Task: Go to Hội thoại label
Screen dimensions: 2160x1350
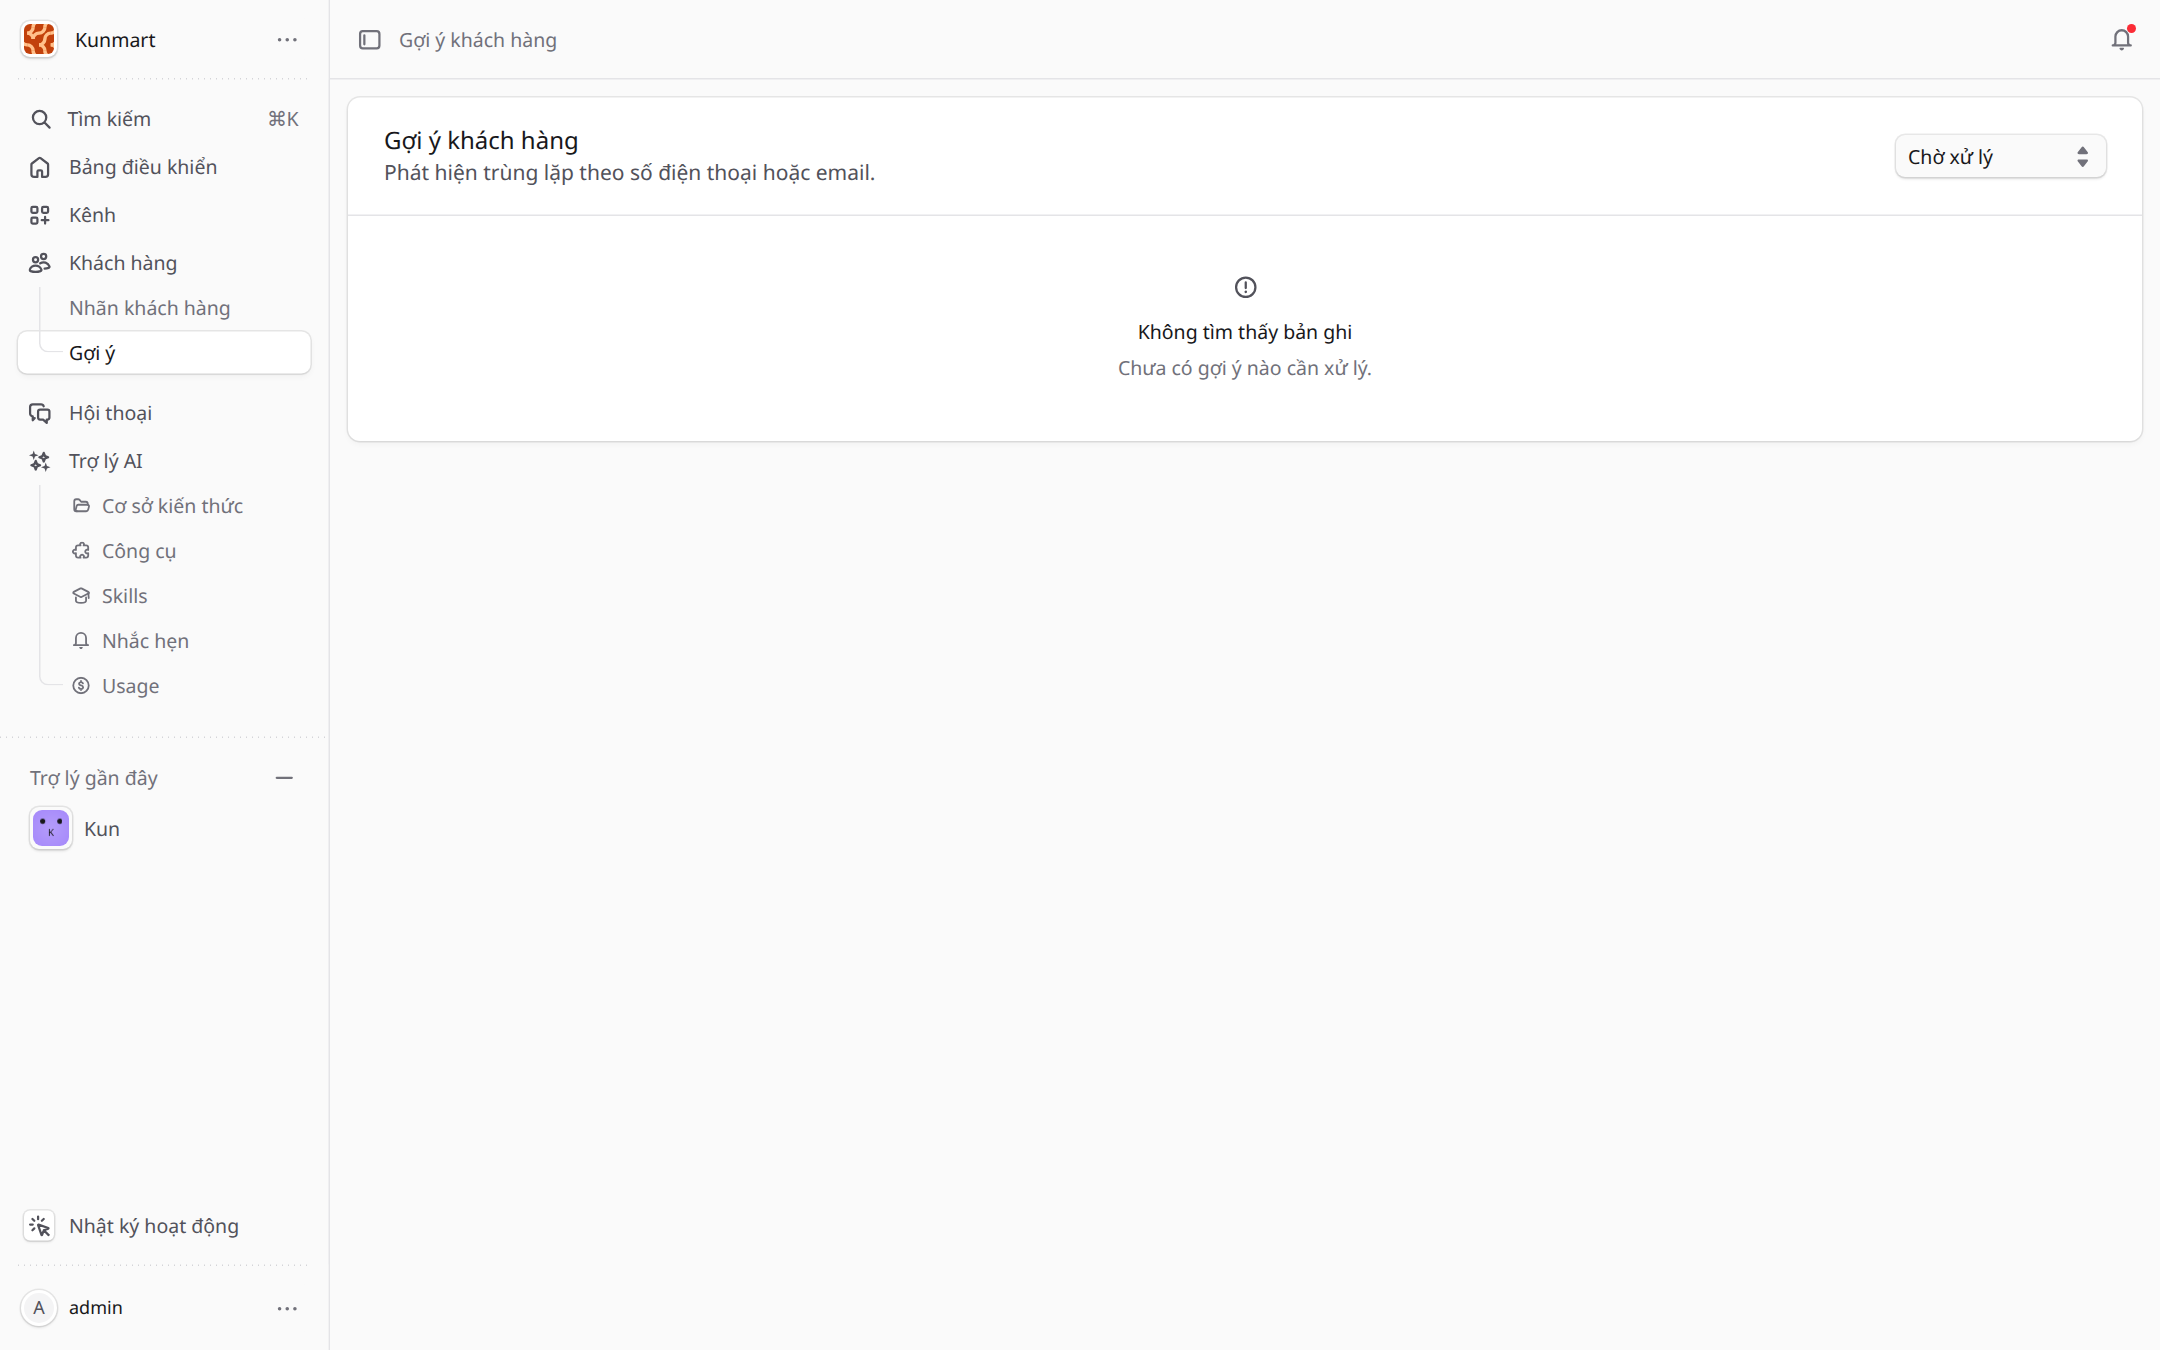Action: pyautogui.click(x=110, y=413)
